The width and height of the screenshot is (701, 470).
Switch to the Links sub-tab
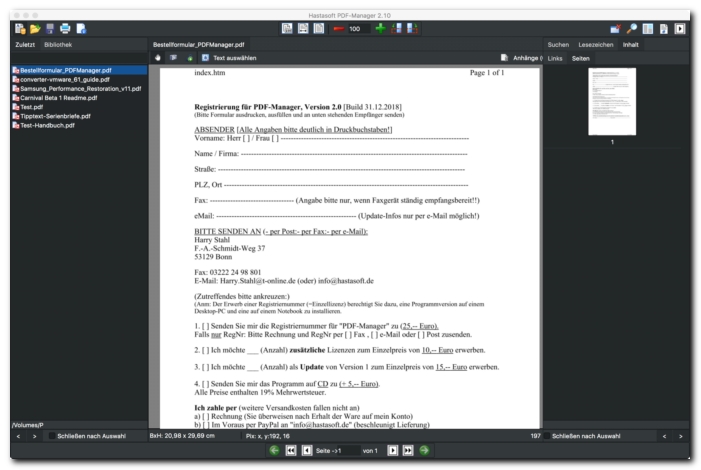[555, 59]
